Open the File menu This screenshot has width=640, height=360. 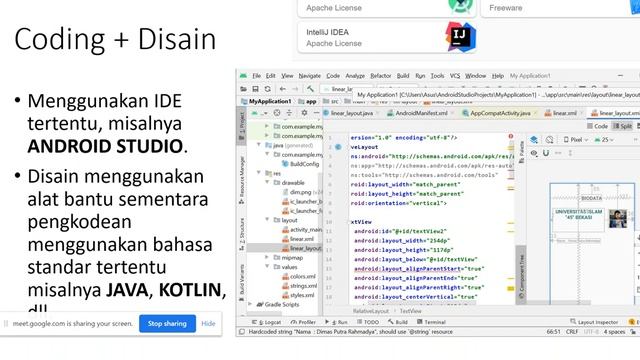(x=256, y=76)
